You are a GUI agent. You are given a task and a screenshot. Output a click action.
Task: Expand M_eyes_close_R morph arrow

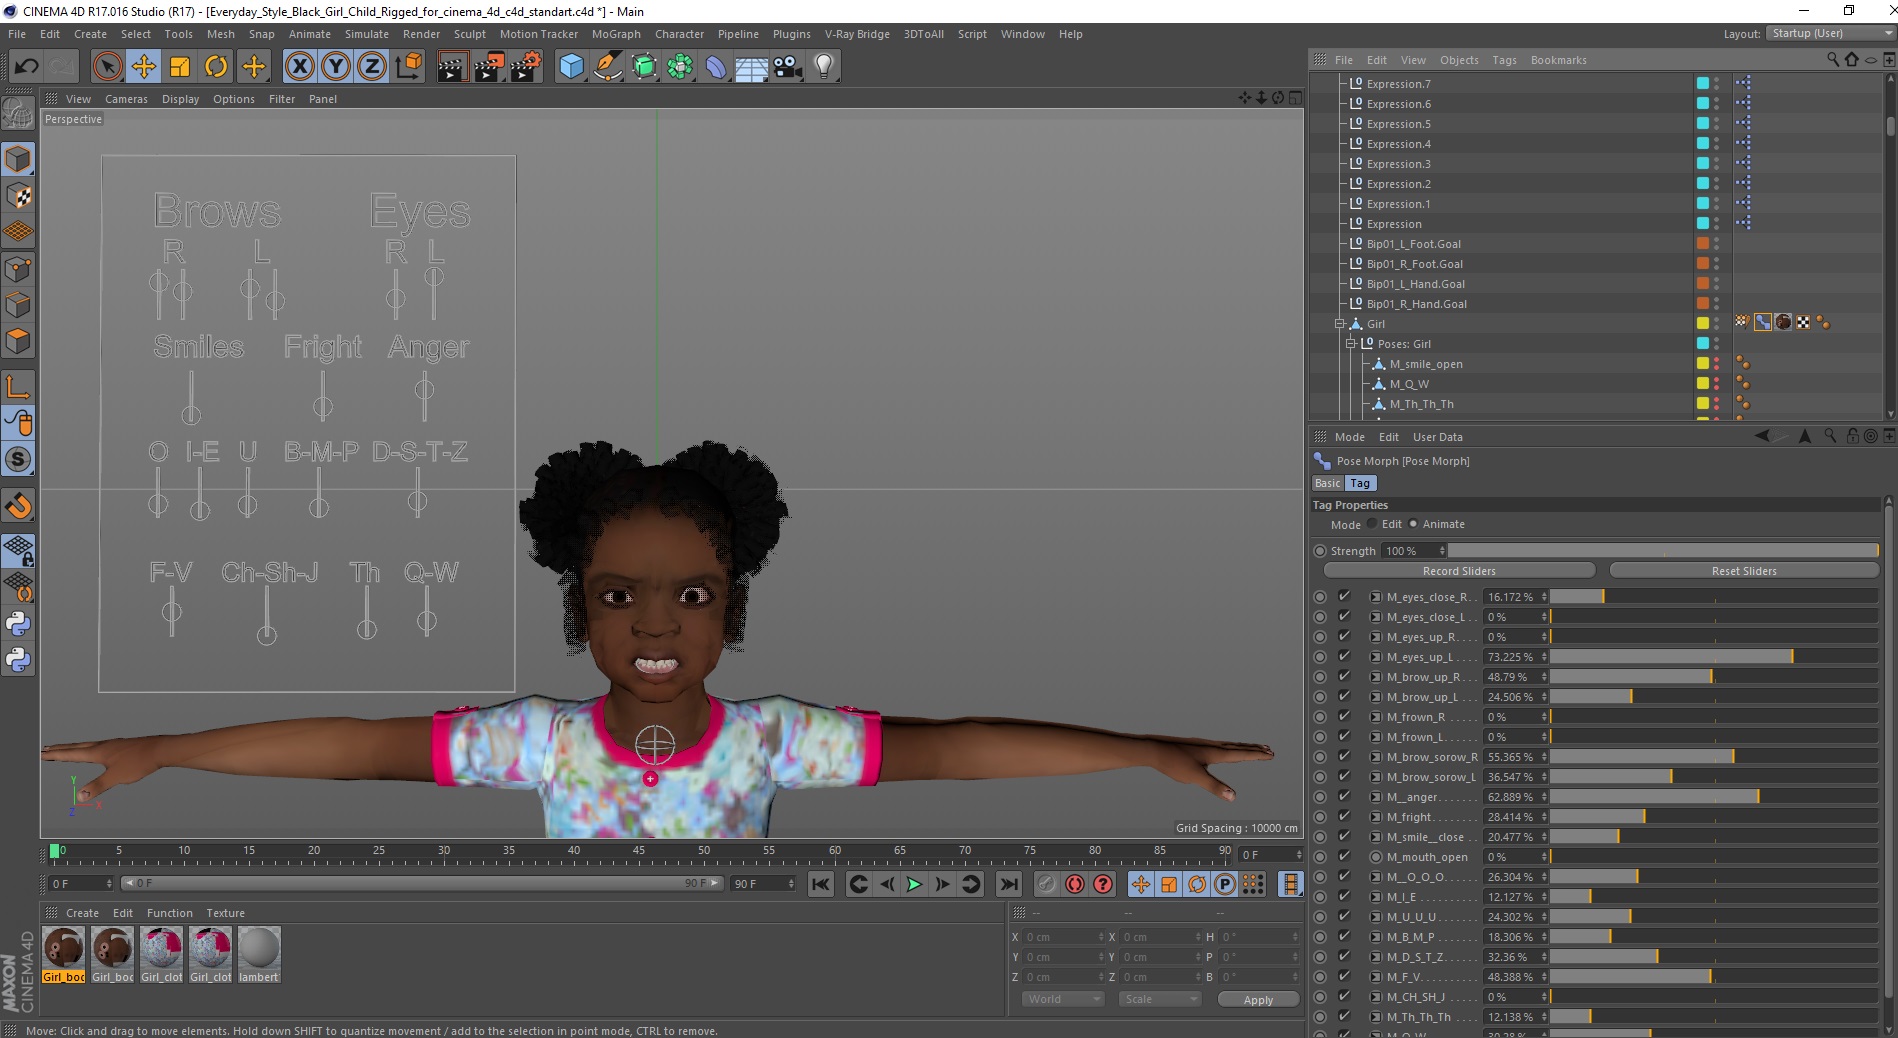click(x=1376, y=597)
